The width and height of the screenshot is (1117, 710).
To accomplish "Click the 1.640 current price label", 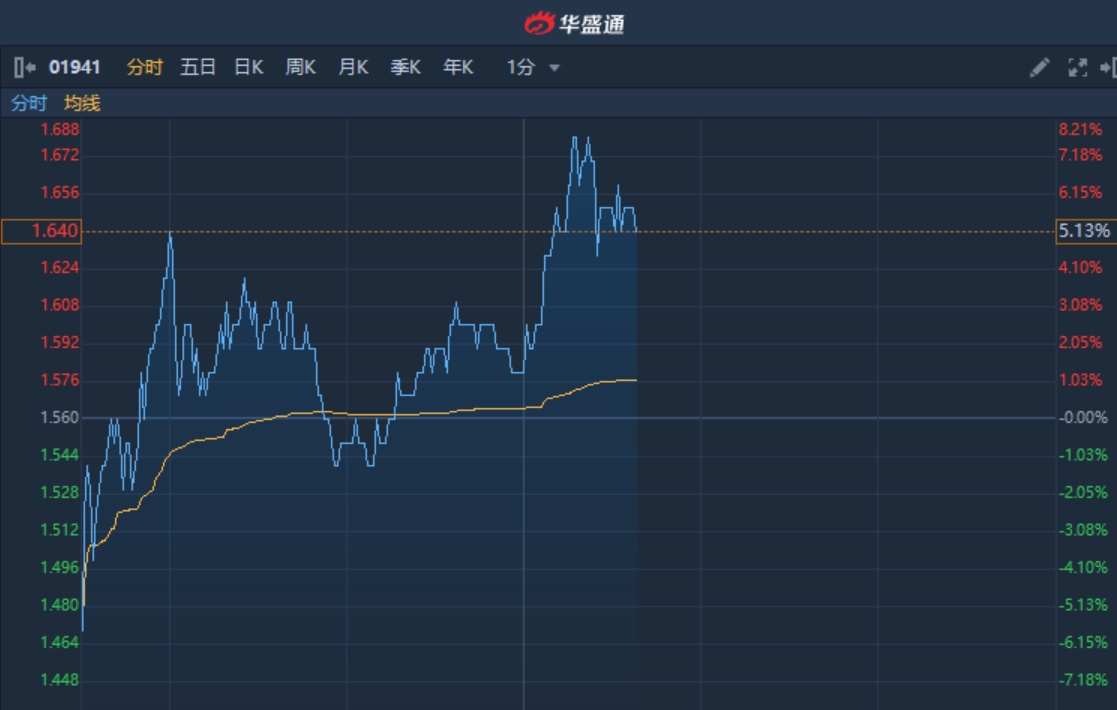I will point(55,231).
